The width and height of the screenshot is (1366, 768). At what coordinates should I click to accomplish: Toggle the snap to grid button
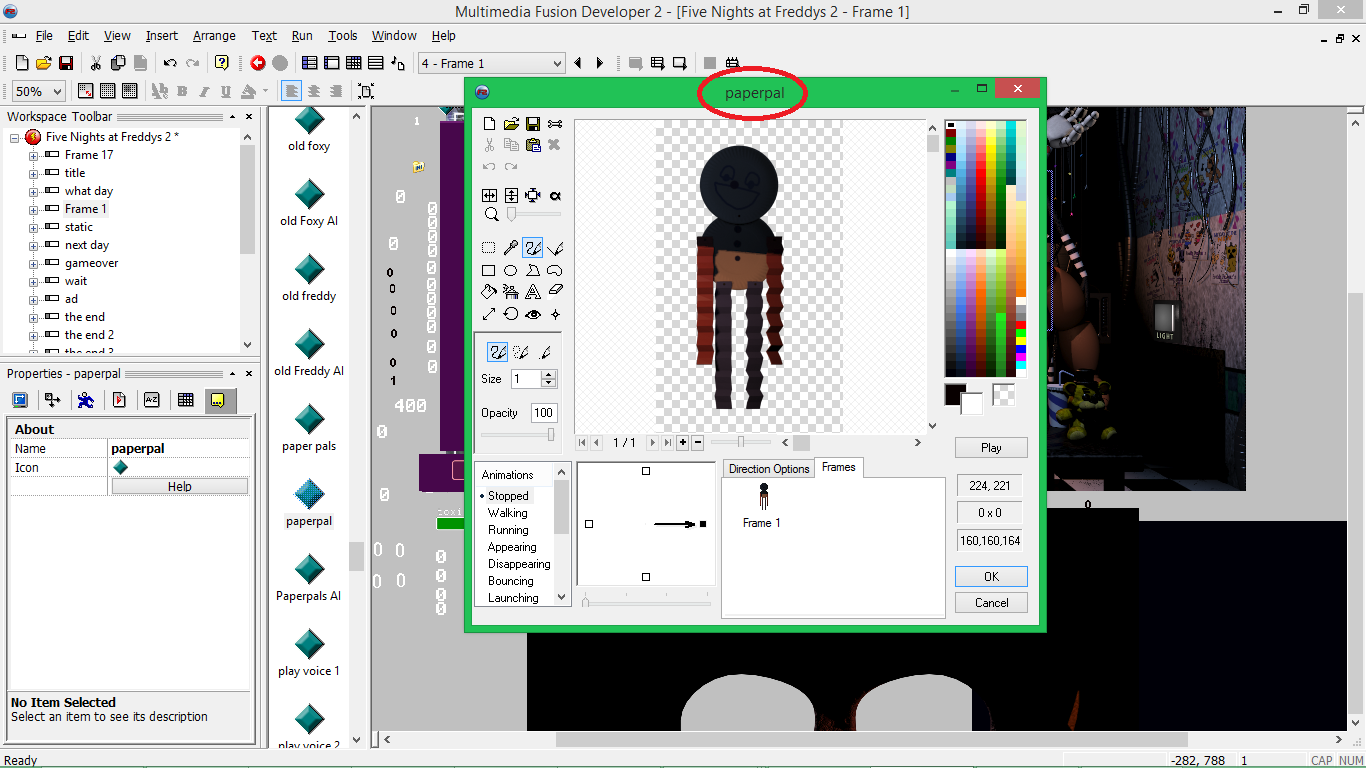(x=129, y=91)
